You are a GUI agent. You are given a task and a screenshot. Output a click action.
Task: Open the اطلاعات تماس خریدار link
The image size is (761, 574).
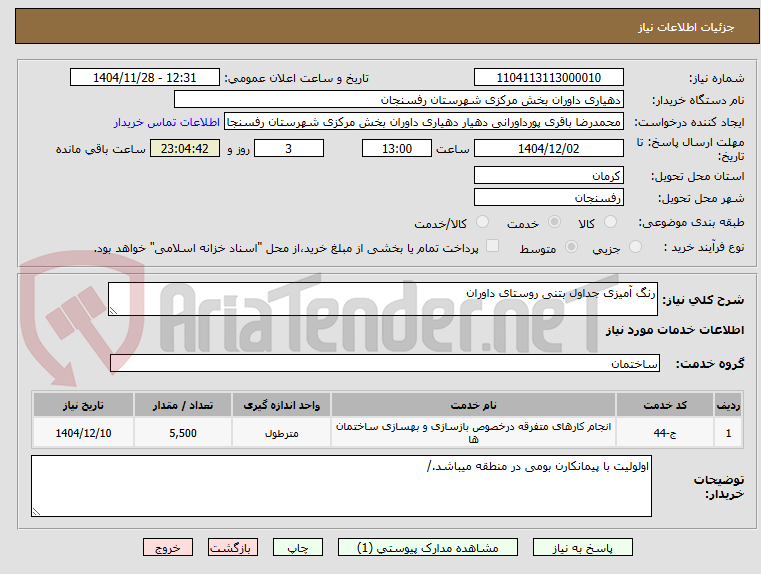click(167, 122)
